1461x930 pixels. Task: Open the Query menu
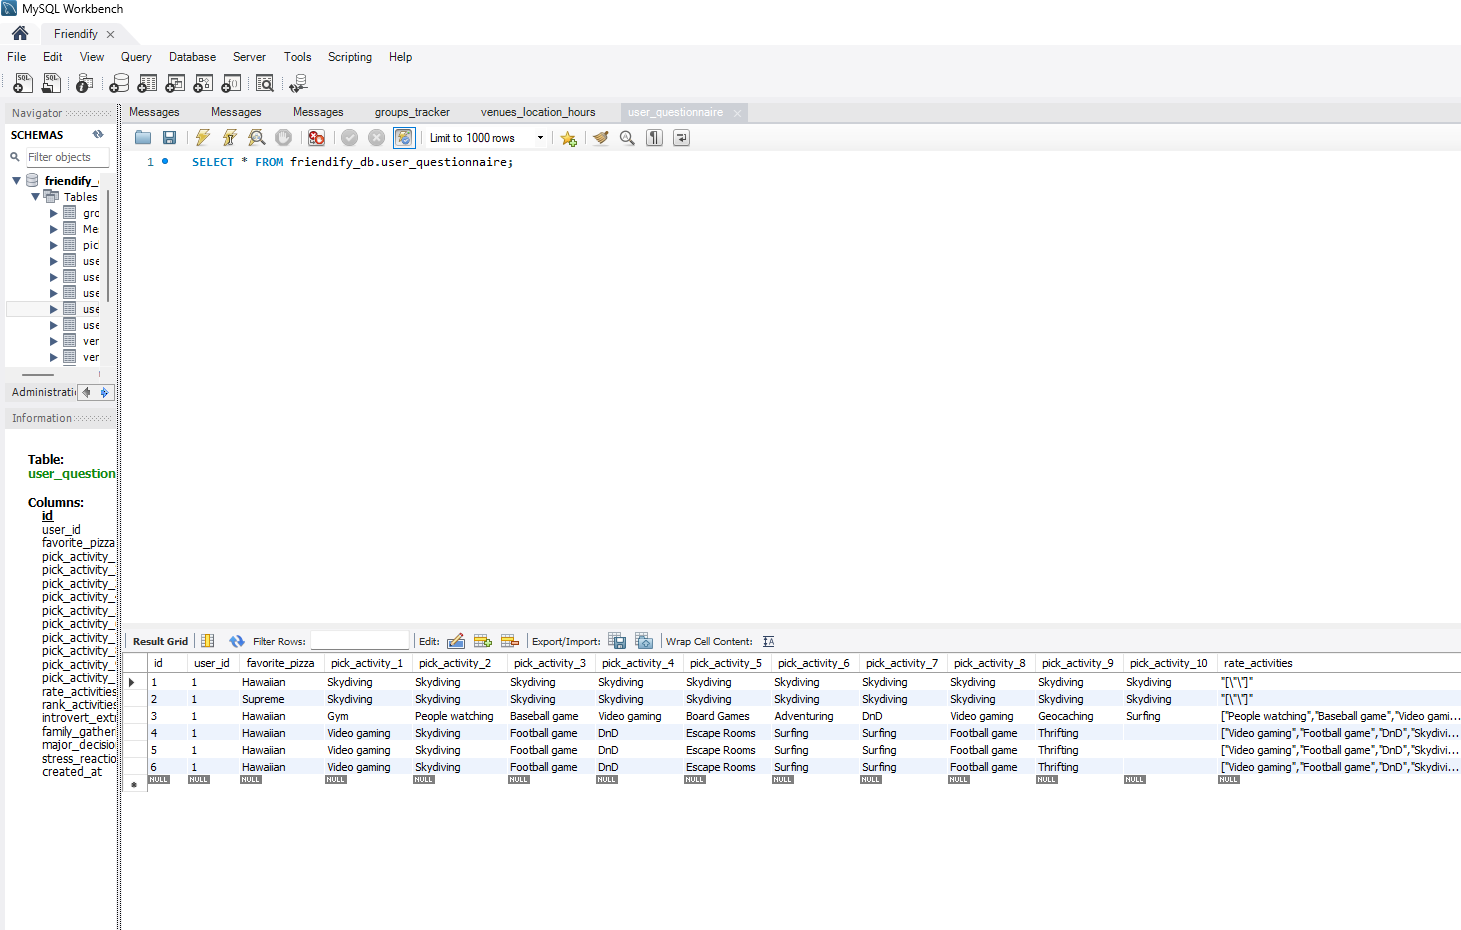point(136,57)
